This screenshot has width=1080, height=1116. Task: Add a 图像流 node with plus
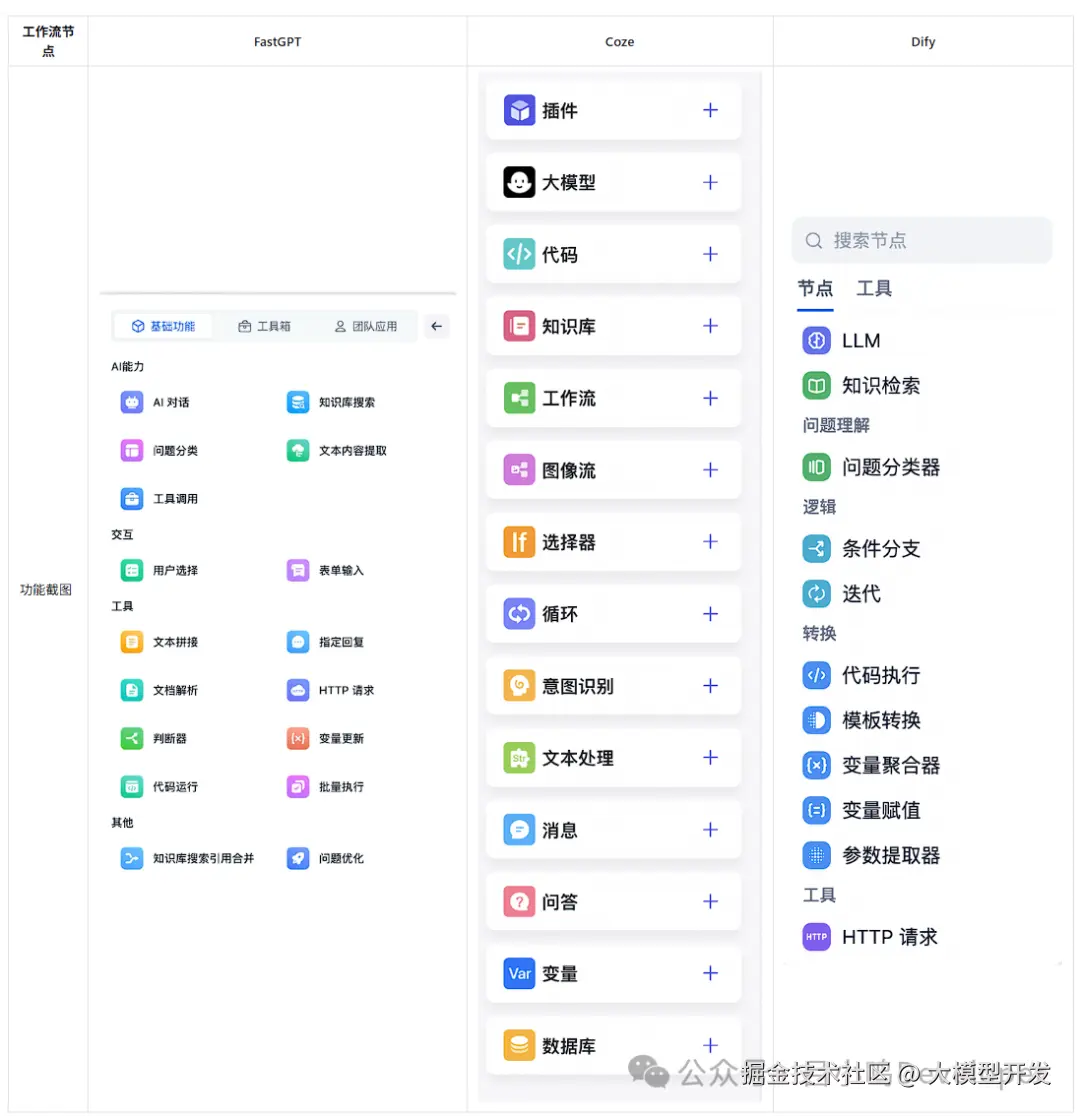711,470
